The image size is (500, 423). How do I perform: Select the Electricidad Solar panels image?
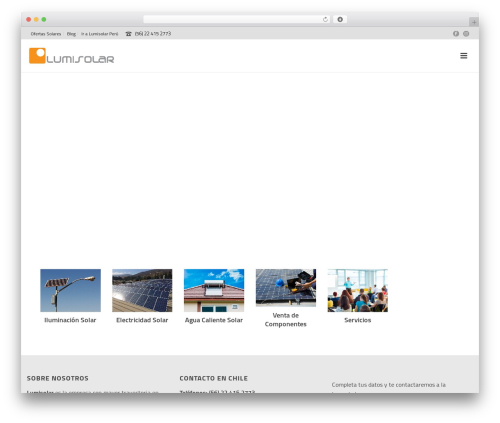pos(142,290)
